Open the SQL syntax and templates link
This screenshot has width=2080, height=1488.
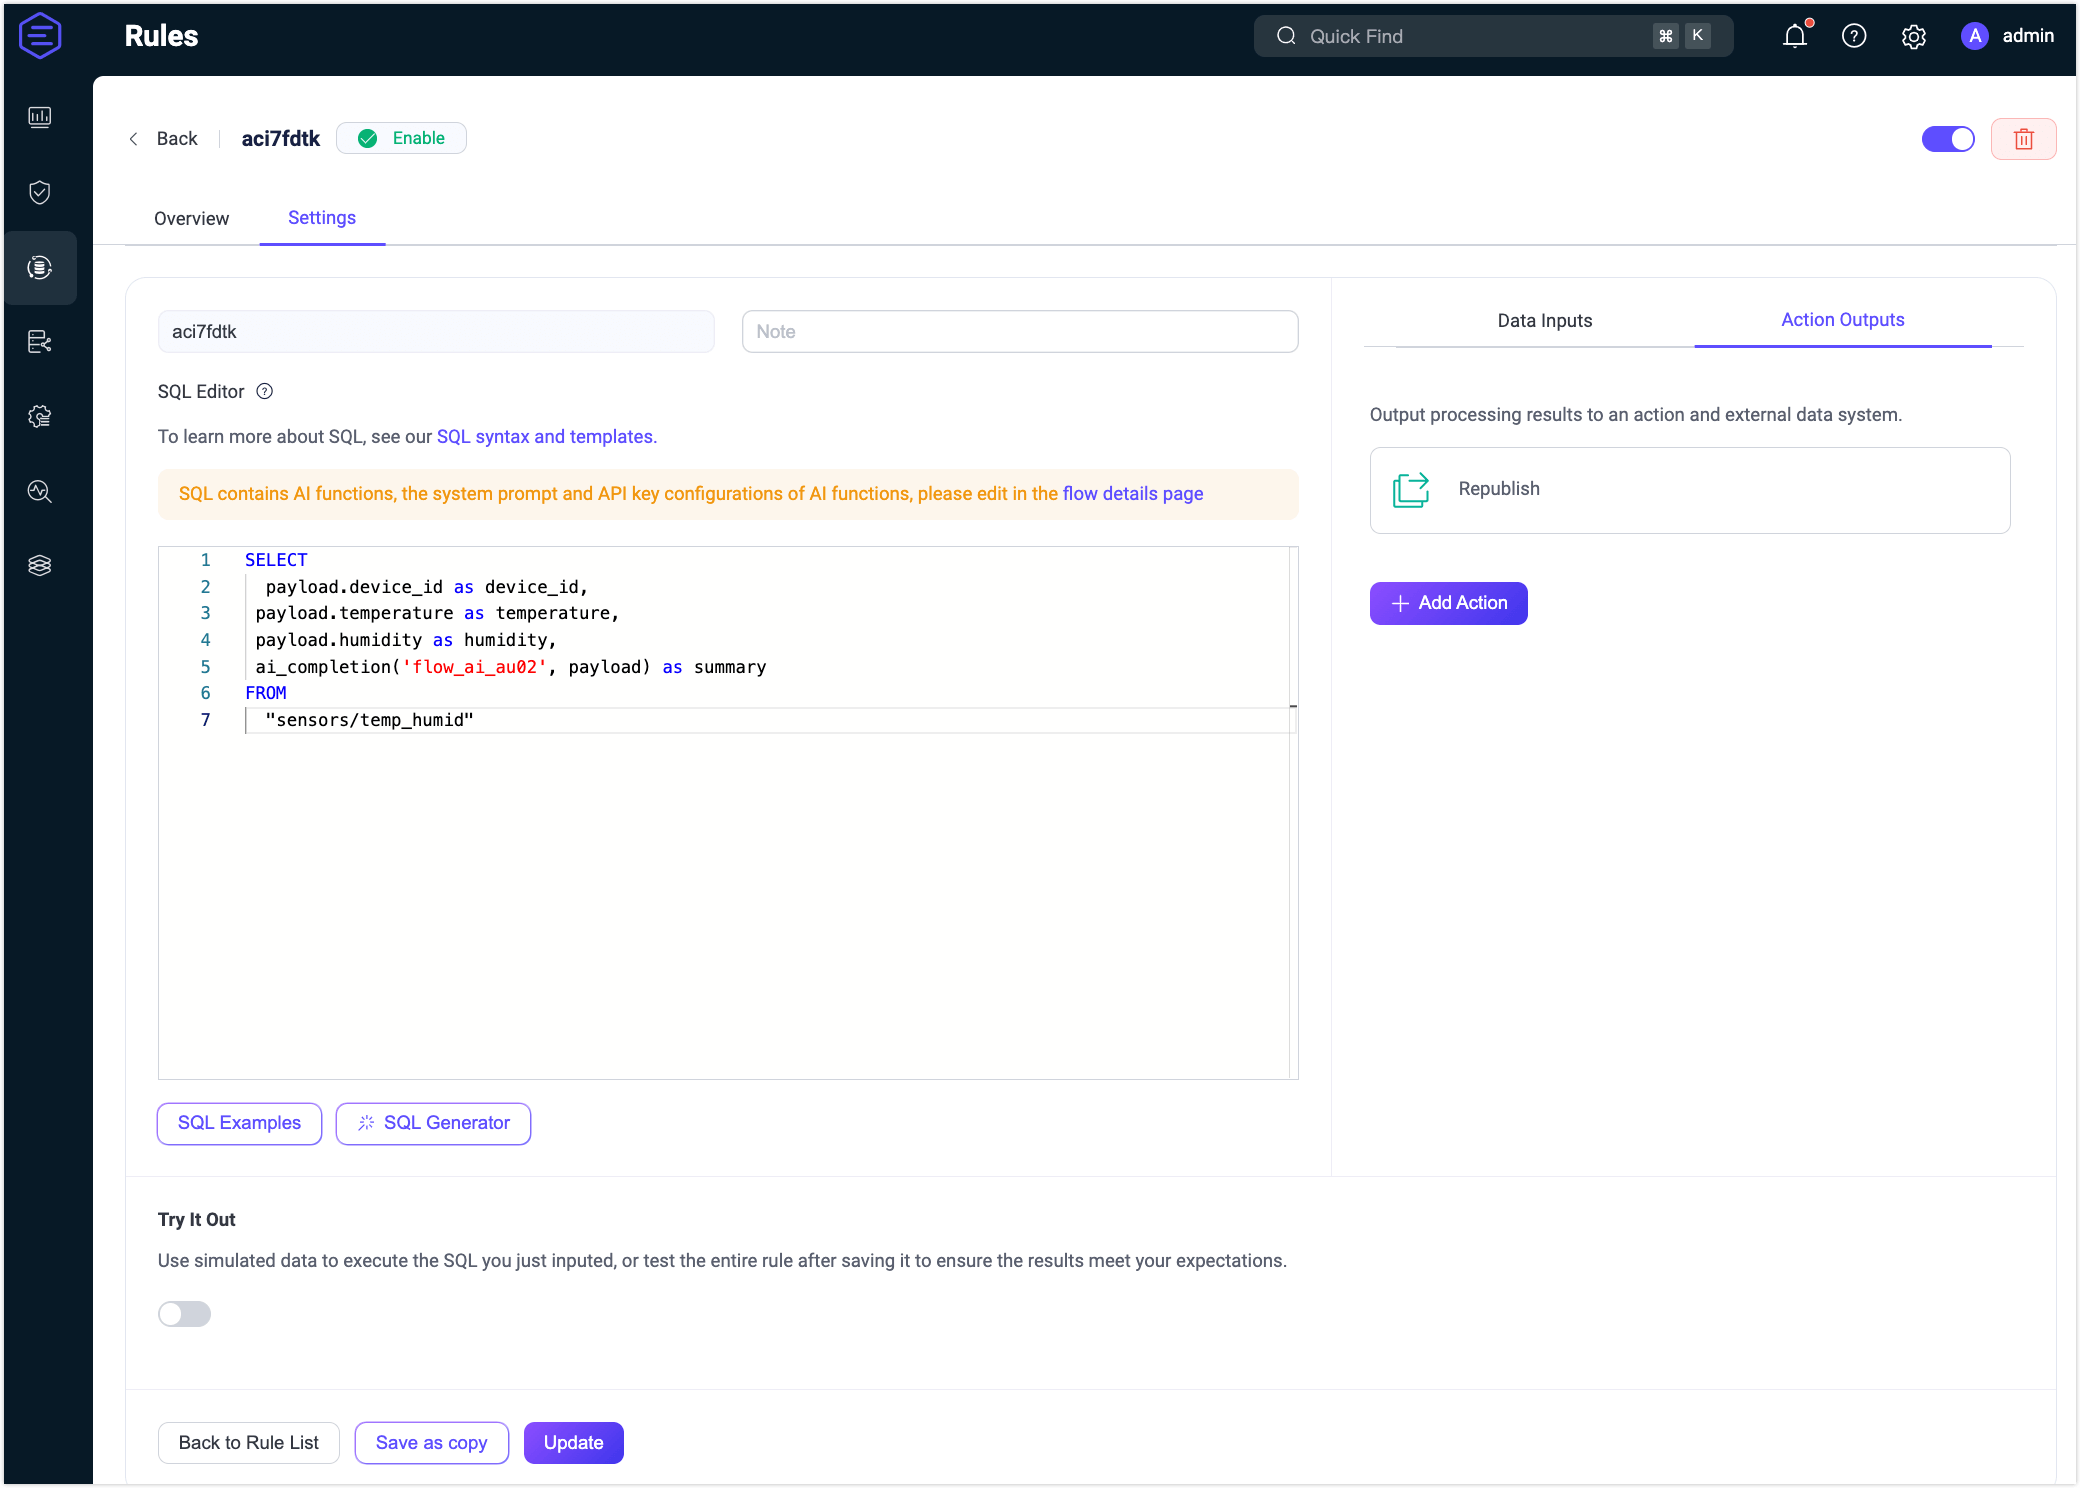pos(546,436)
